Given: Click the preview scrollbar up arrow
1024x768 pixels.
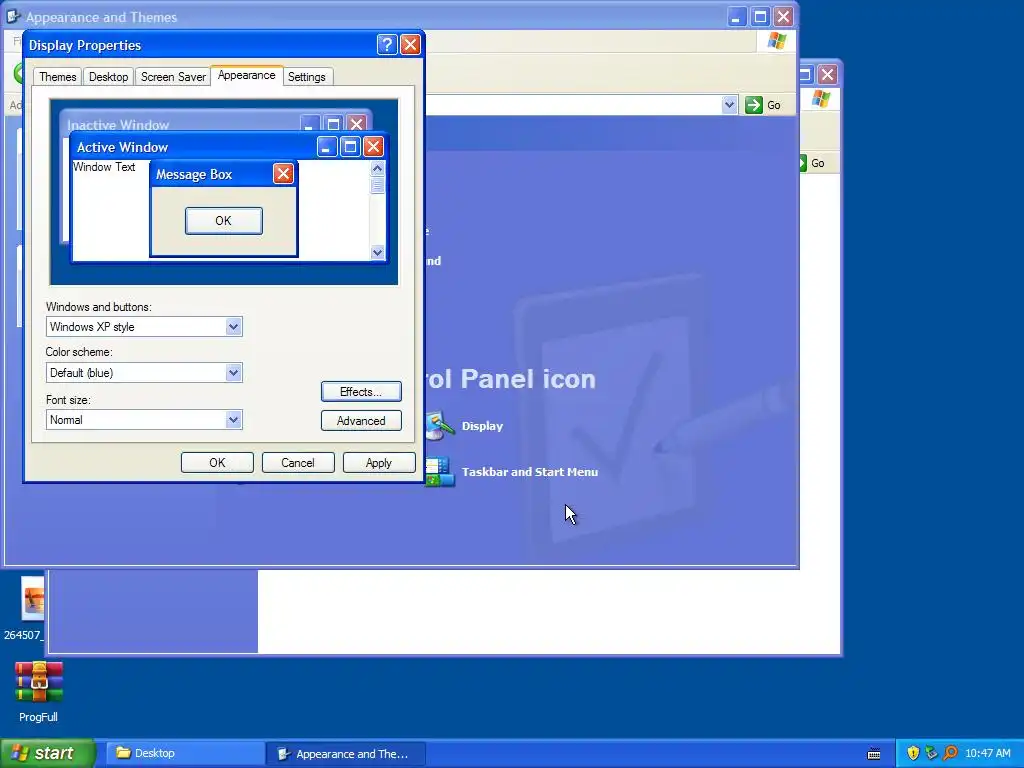Looking at the screenshot, I should pyautogui.click(x=377, y=168).
